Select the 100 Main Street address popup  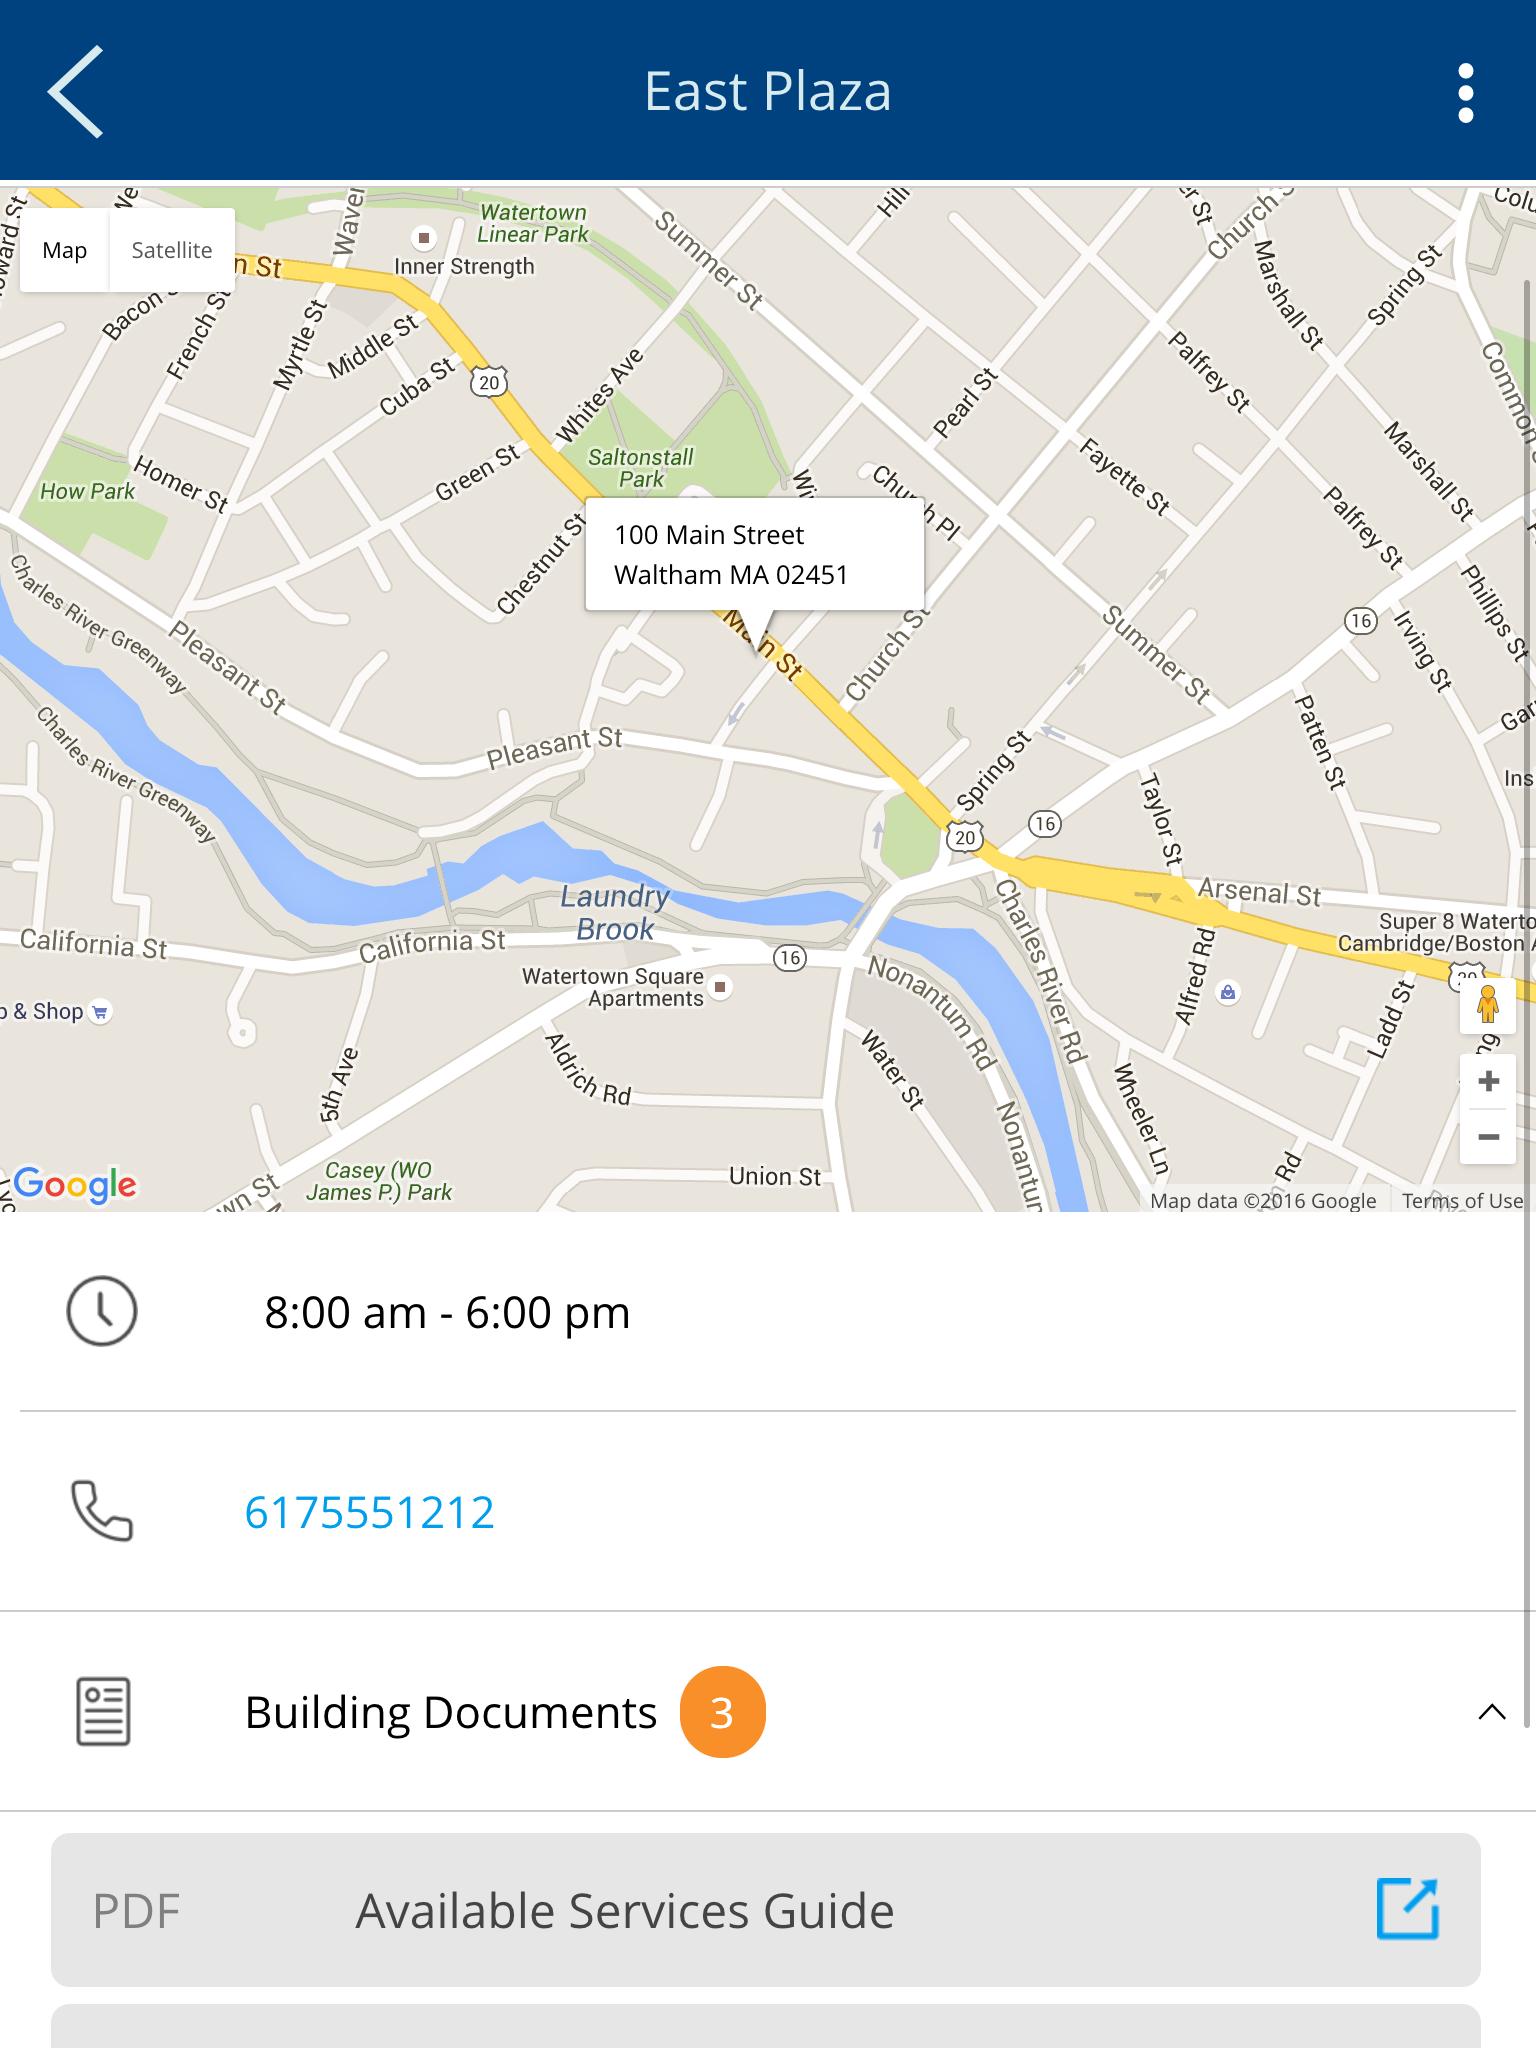(755, 555)
